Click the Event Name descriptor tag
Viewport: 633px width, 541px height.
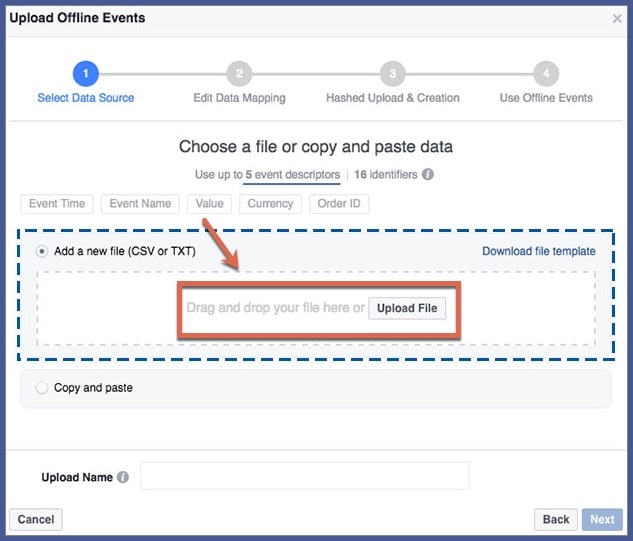[140, 203]
